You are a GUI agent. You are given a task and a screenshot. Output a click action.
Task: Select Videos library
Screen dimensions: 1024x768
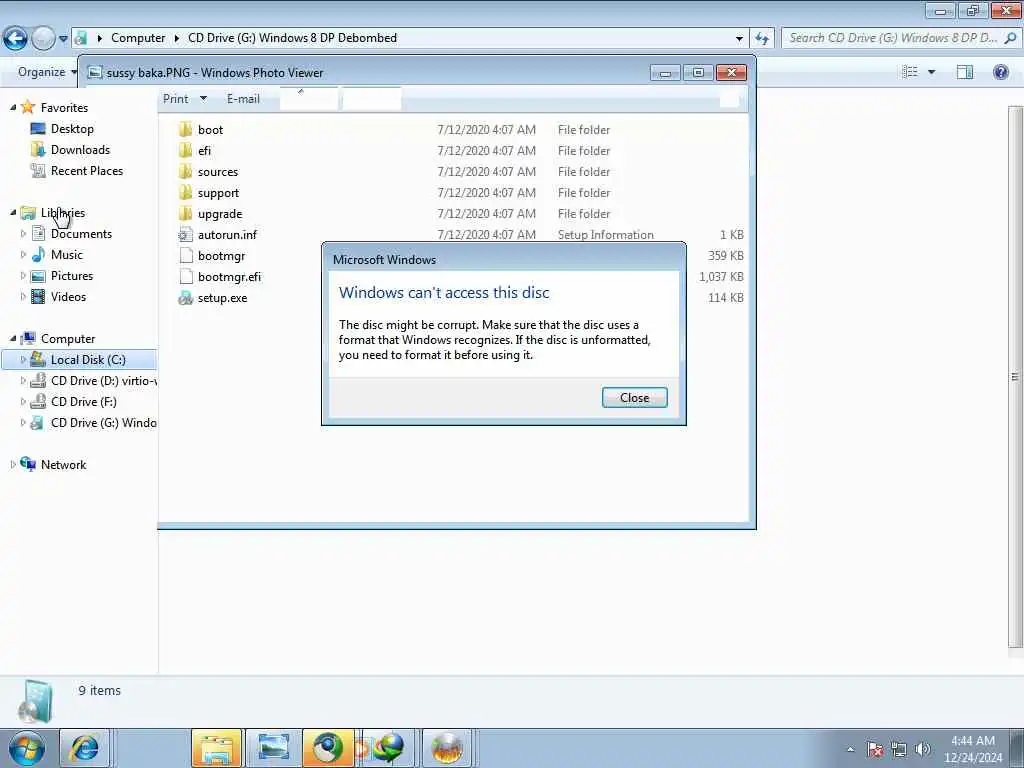click(68, 296)
